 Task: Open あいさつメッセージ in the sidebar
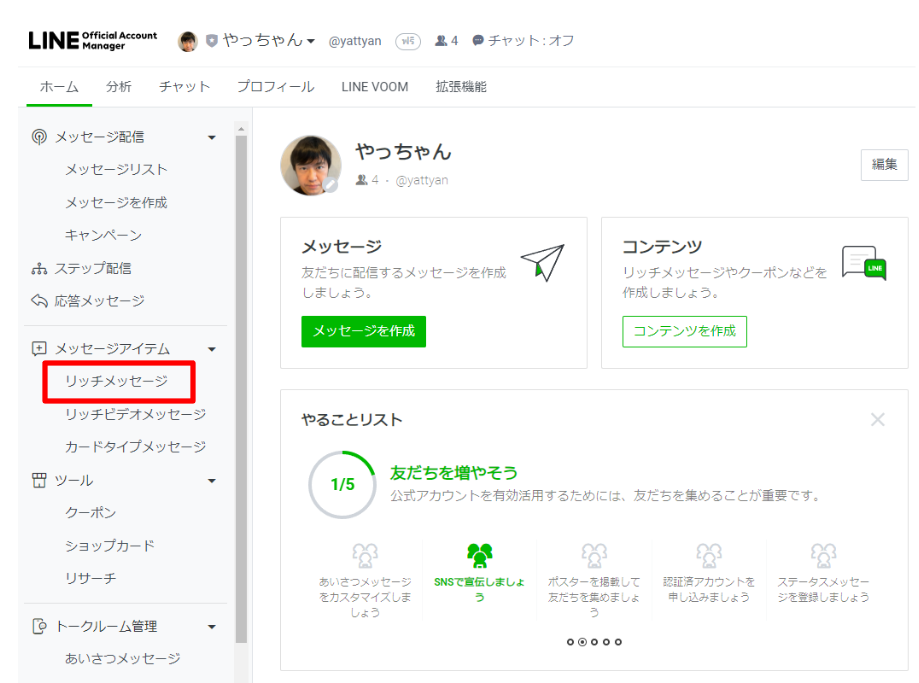pyautogui.click(x=122, y=658)
